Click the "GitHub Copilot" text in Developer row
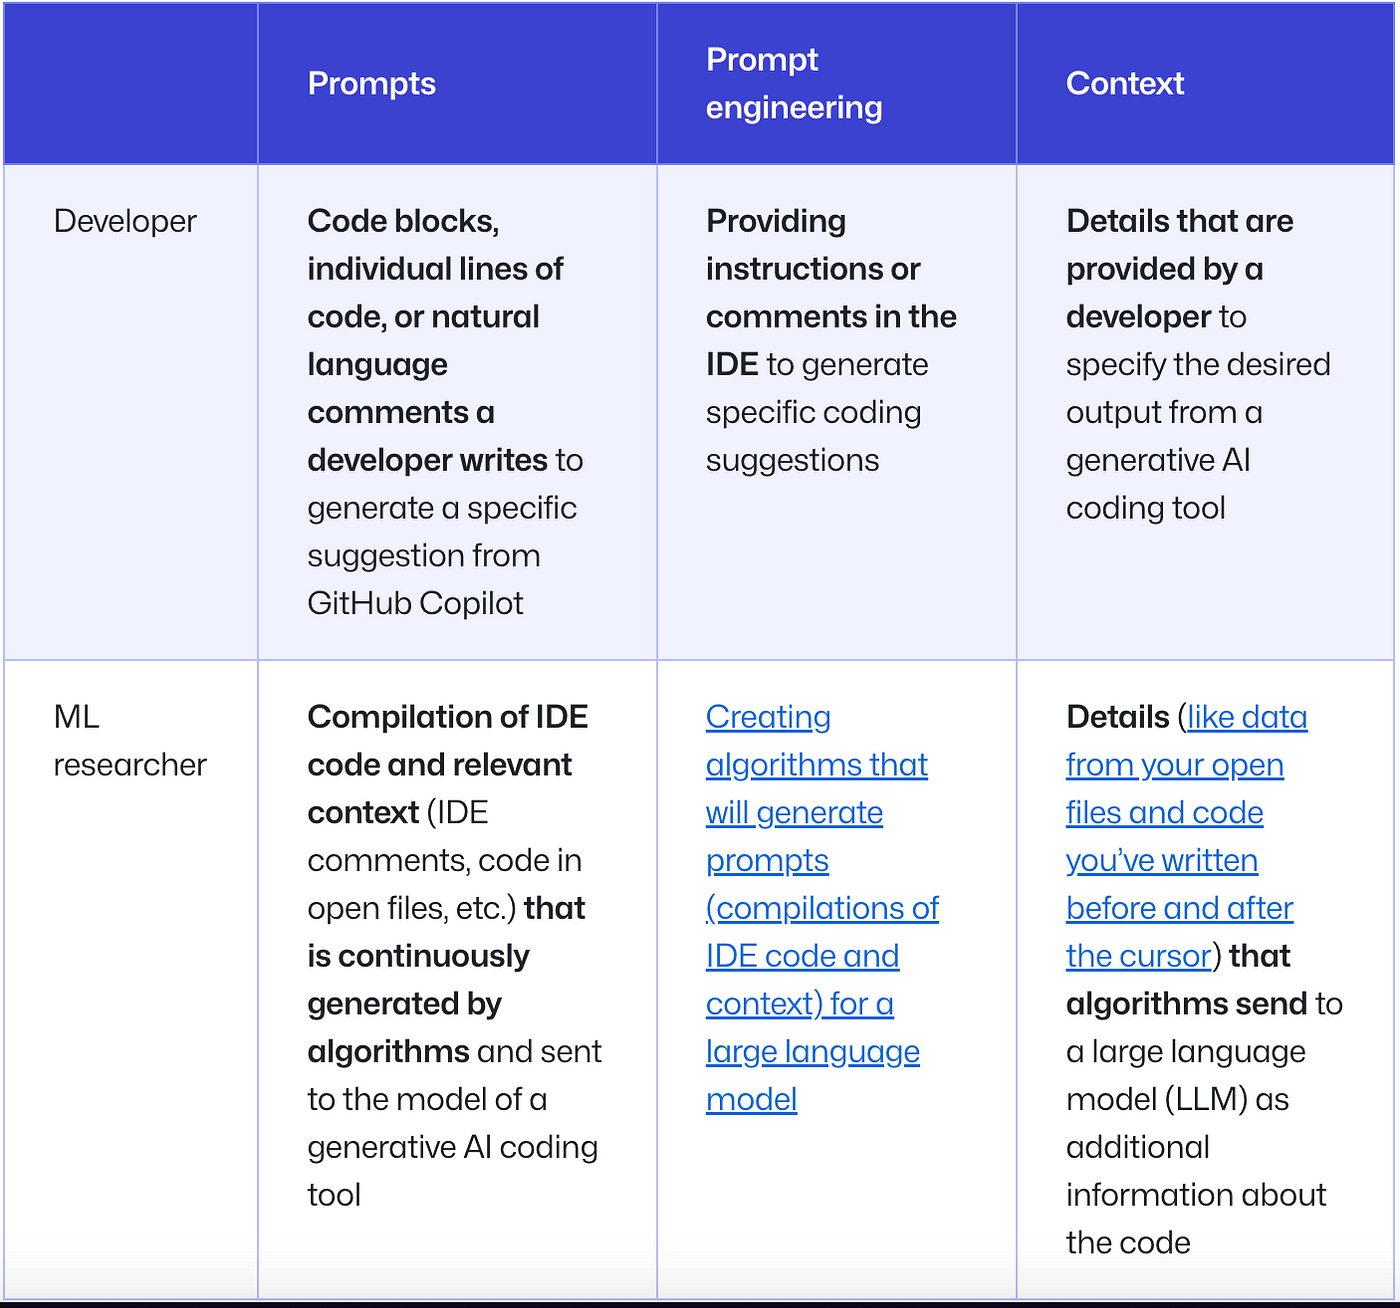This screenshot has width=1400, height=1308. tap(415, 604)
